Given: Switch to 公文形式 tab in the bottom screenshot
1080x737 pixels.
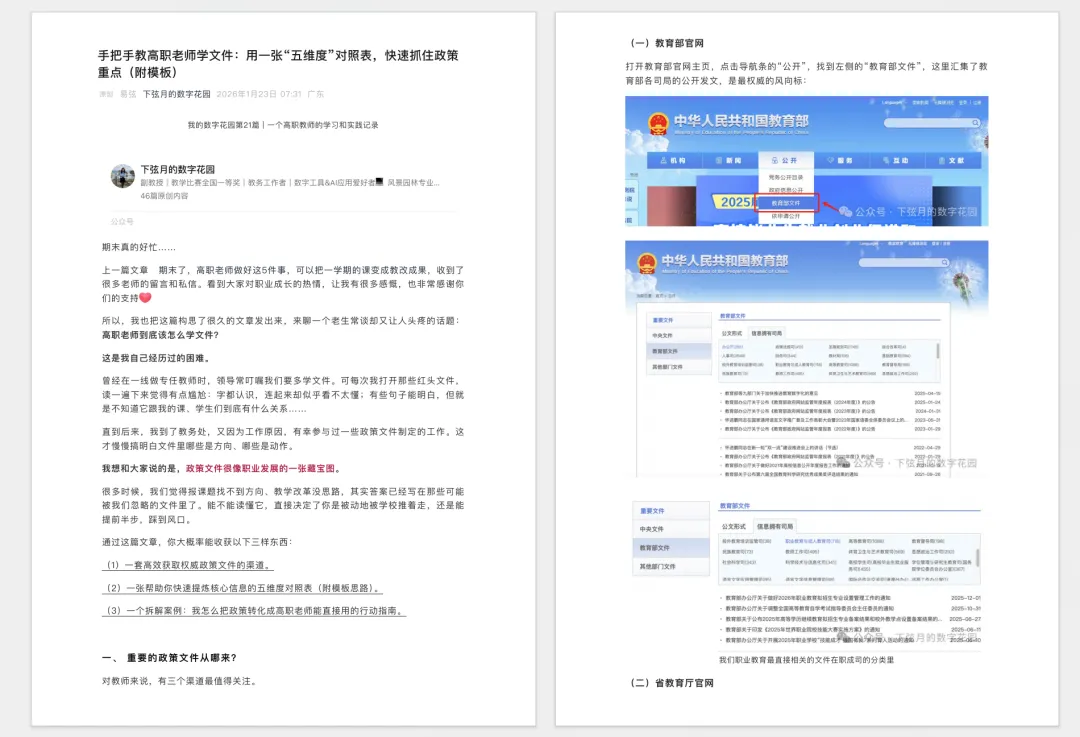Looking at the screenshot, I should [734, 526].
